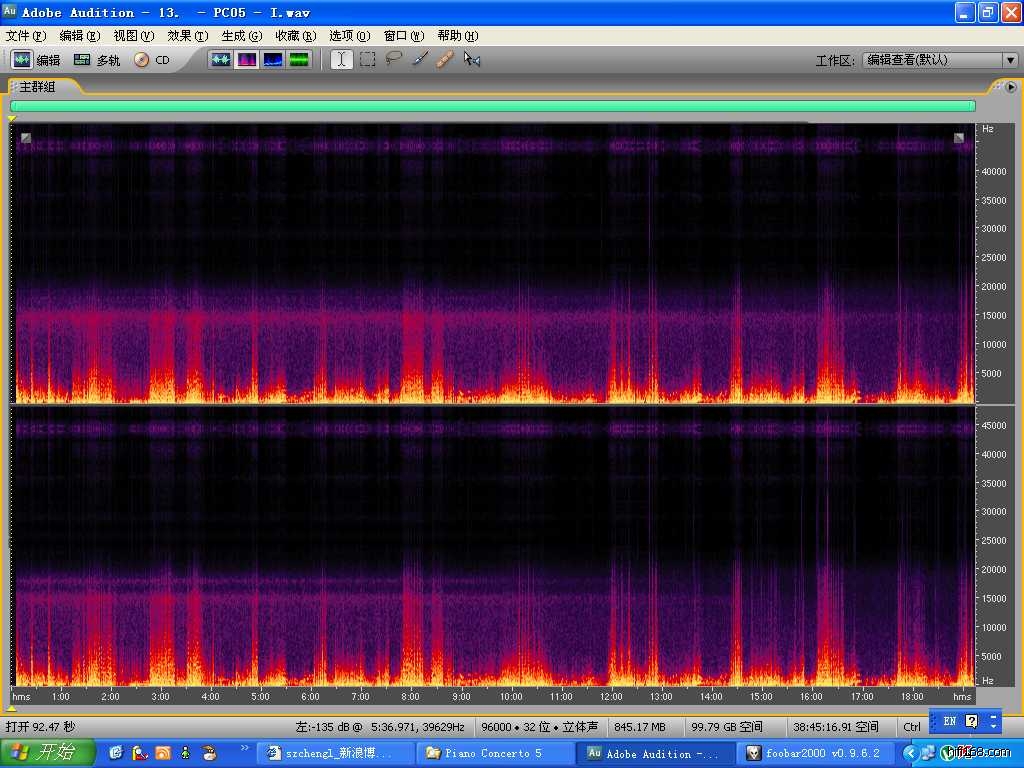Choose the Spot Healing Brush tool
Viewport: 1024px width, 768px height.
pos(446,60)
